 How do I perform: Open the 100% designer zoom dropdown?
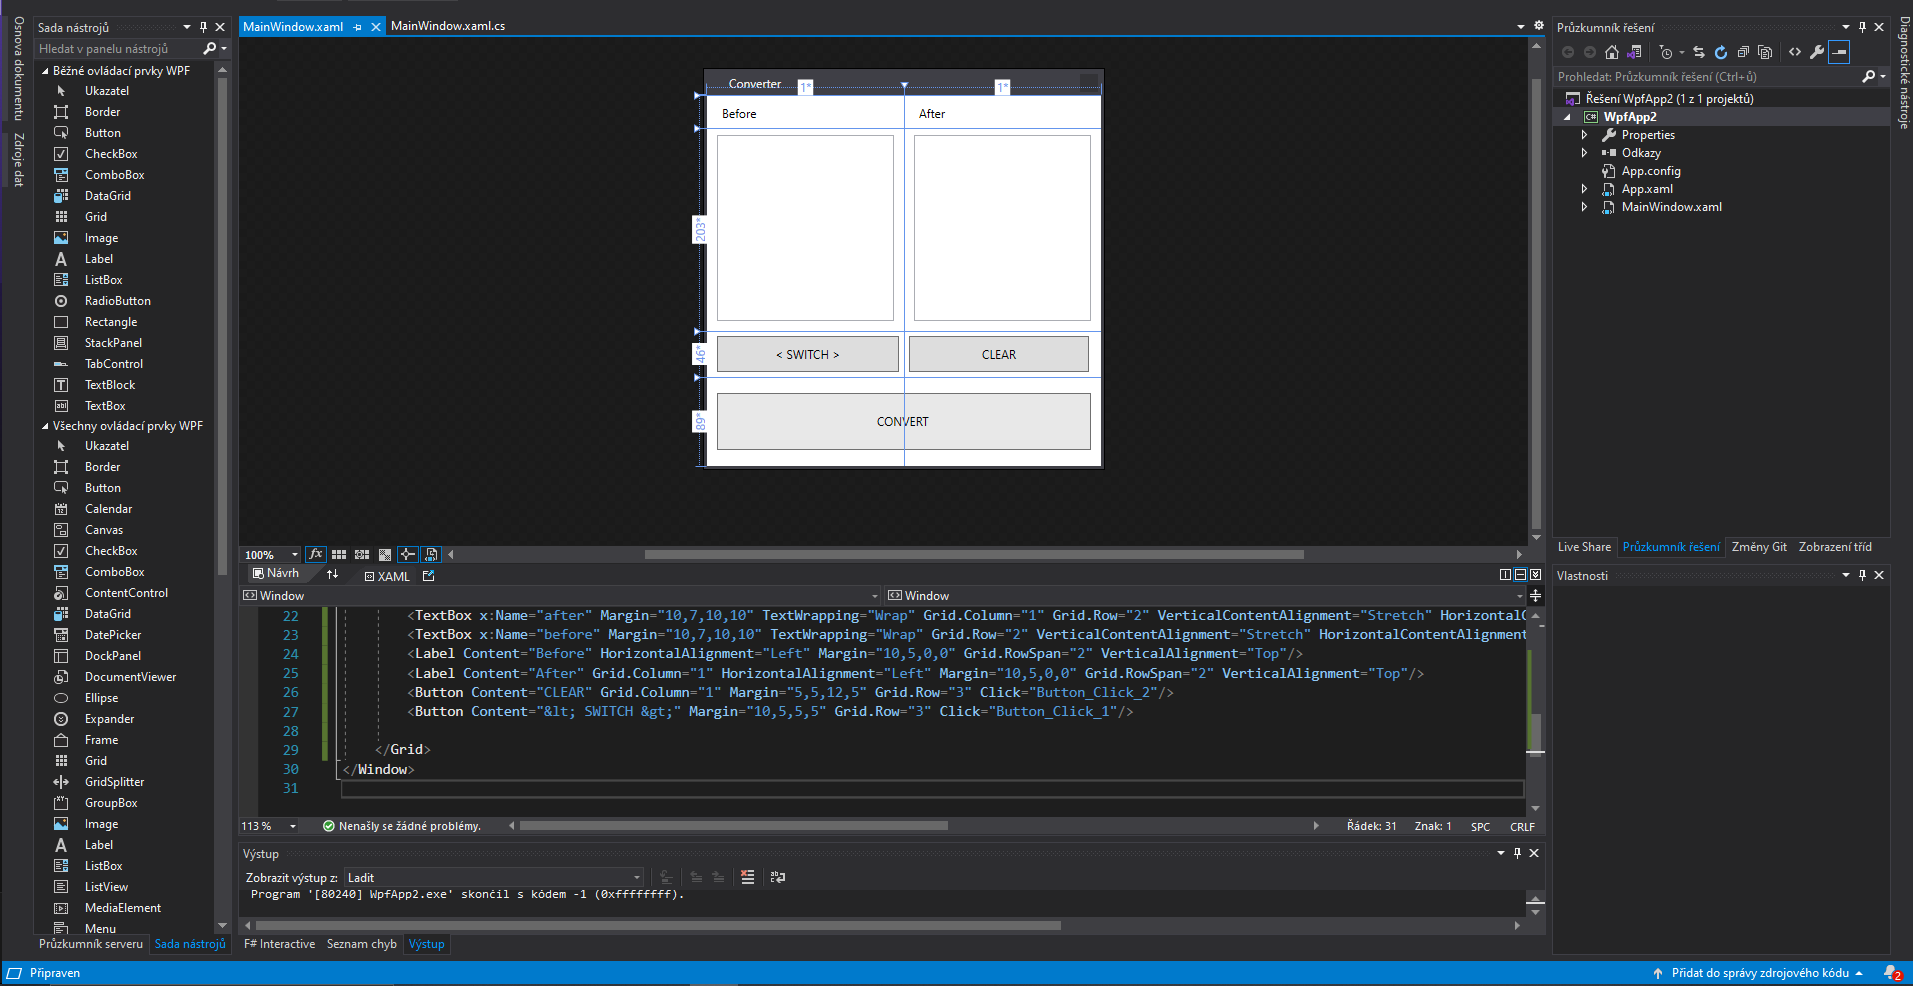(x=294, y=555)
